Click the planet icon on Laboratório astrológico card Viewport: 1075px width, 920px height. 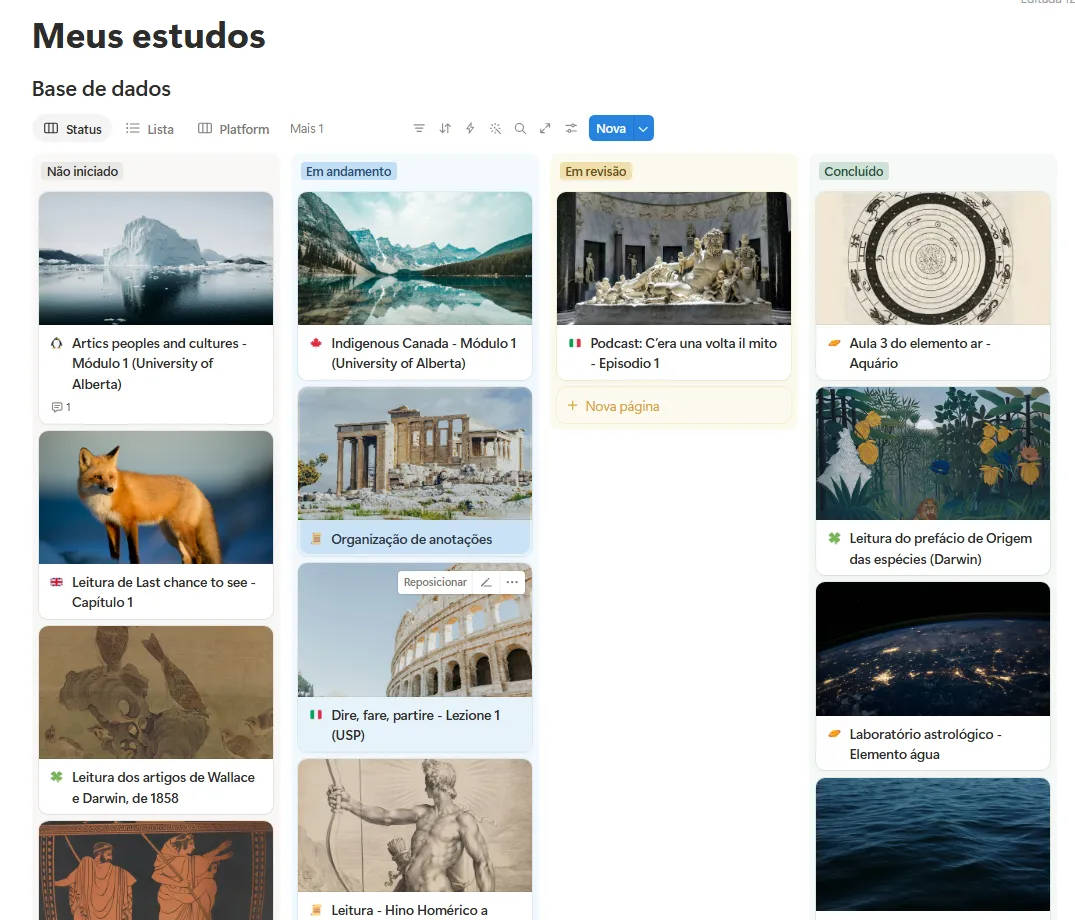(834, 734)
